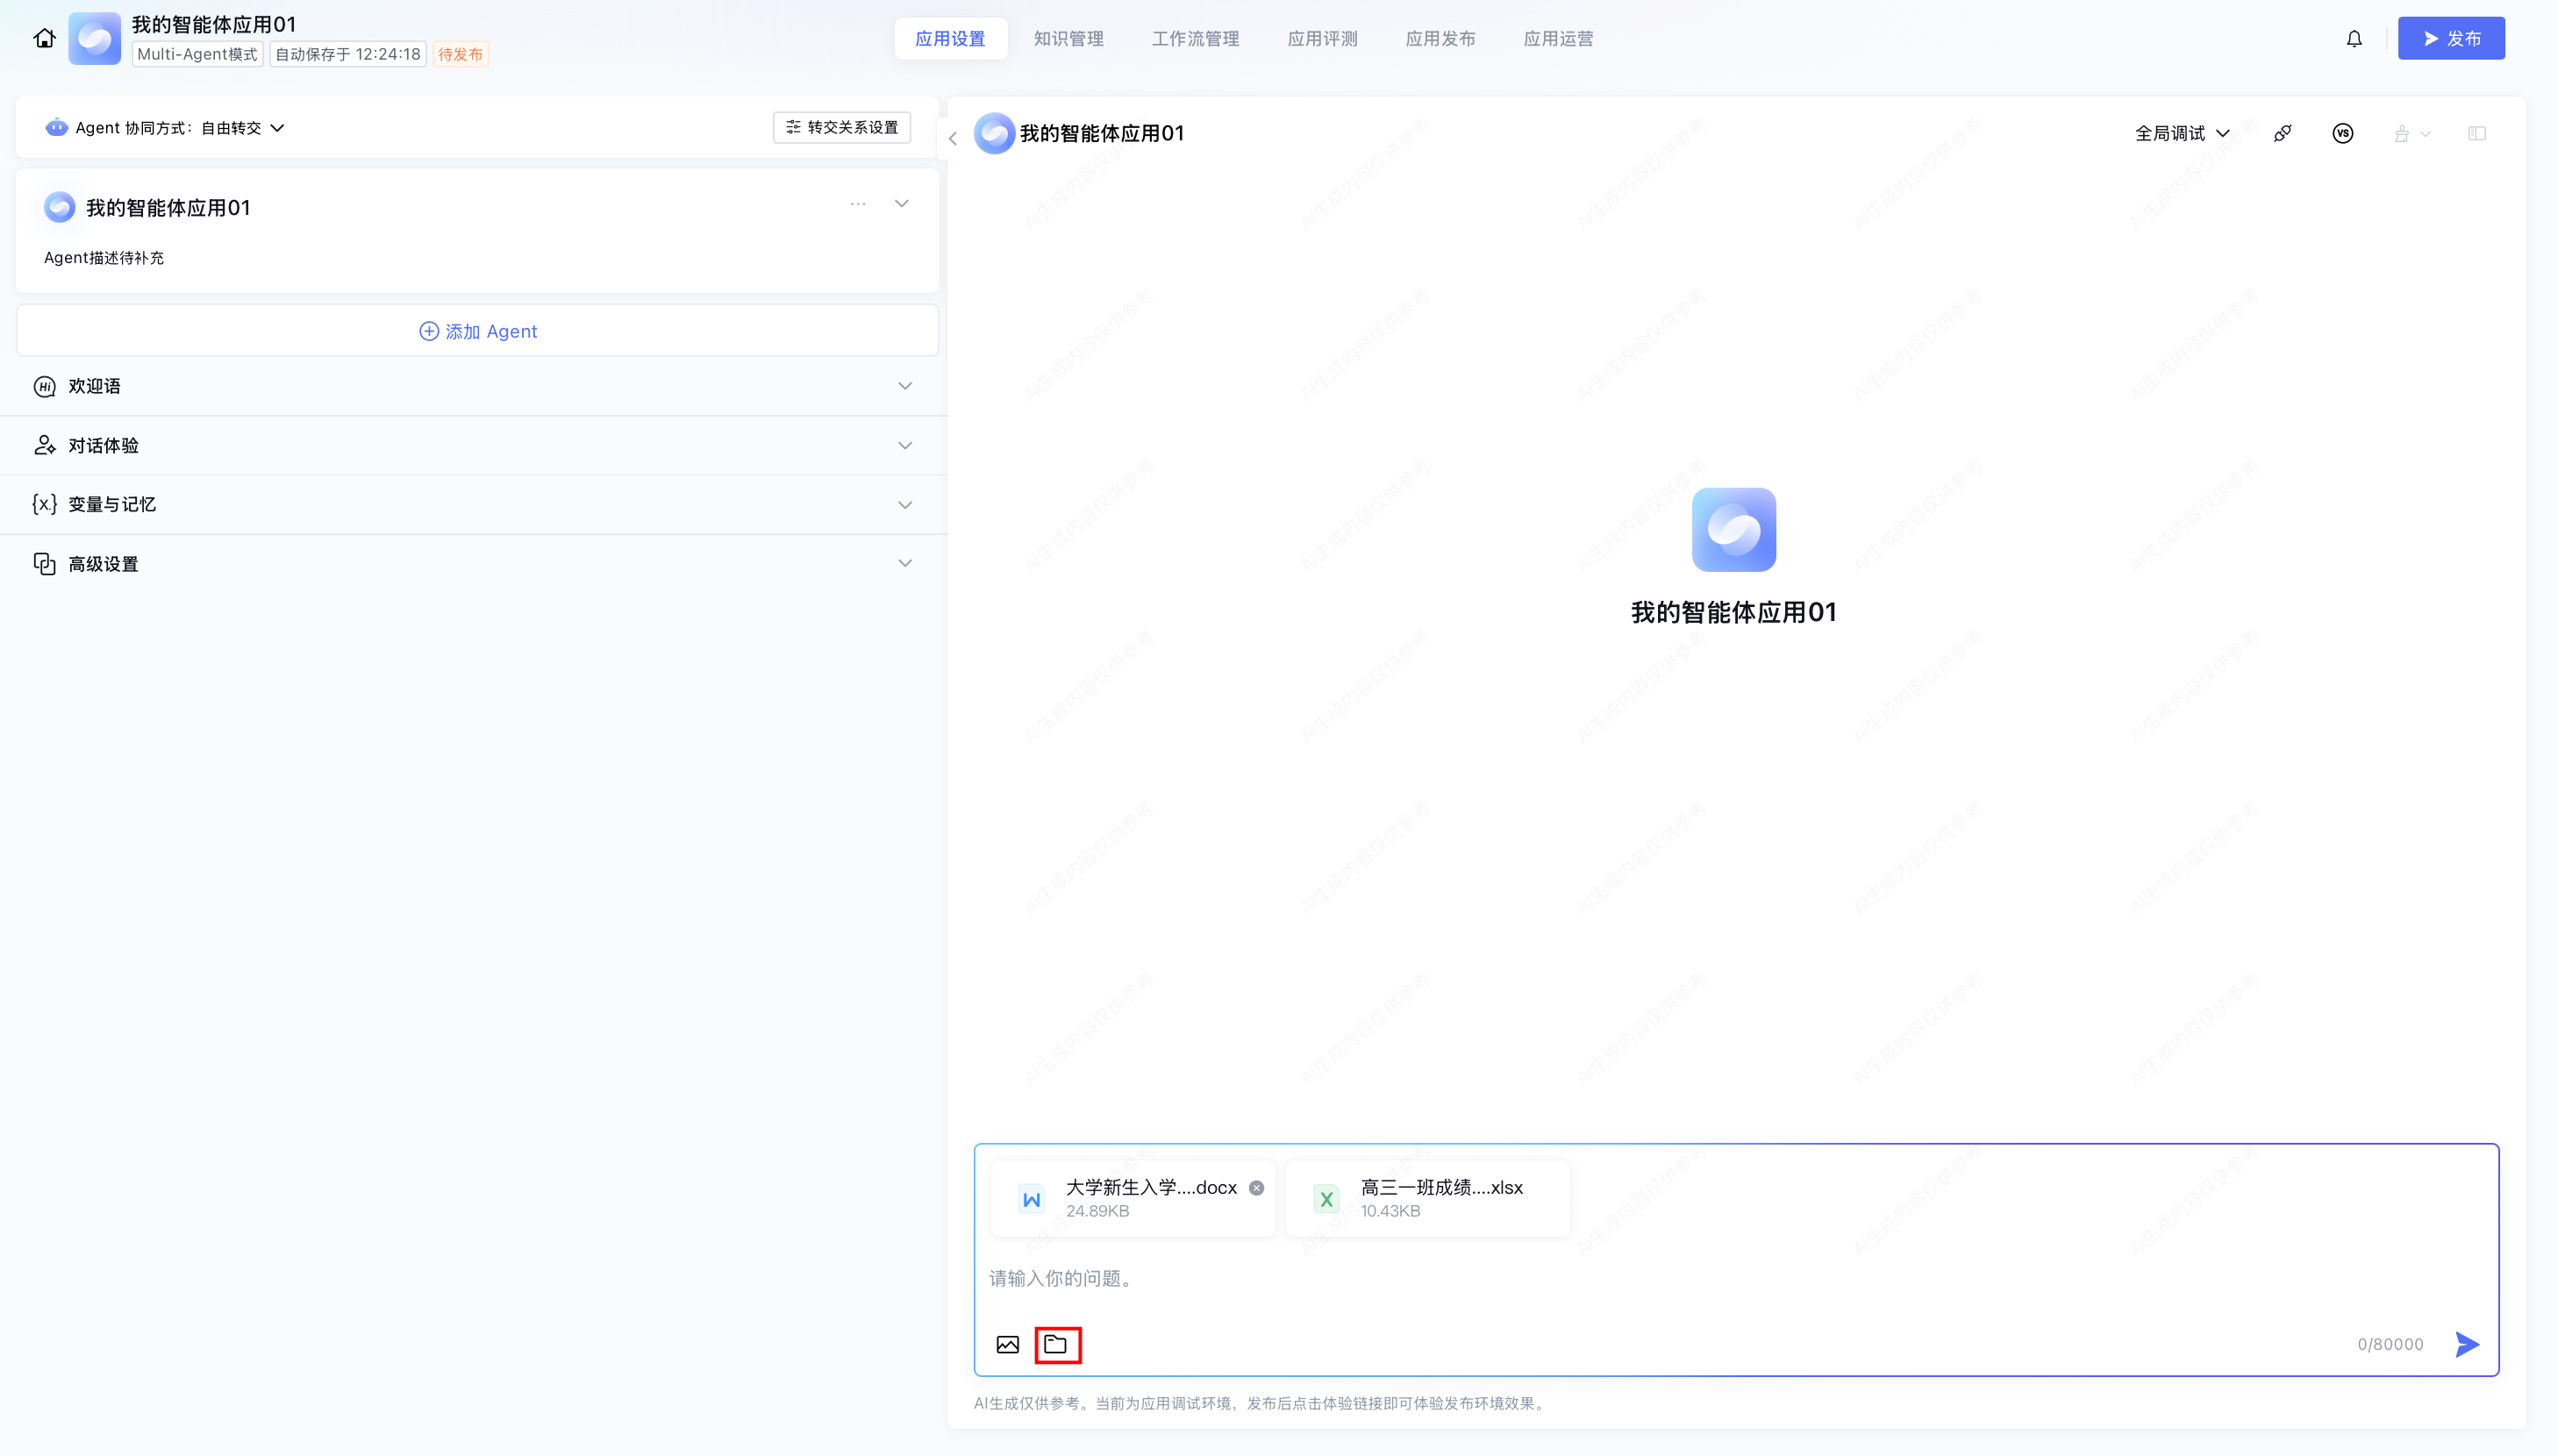Click the VS comparison icon
2558x1456 pixels.
point(2342,133)
